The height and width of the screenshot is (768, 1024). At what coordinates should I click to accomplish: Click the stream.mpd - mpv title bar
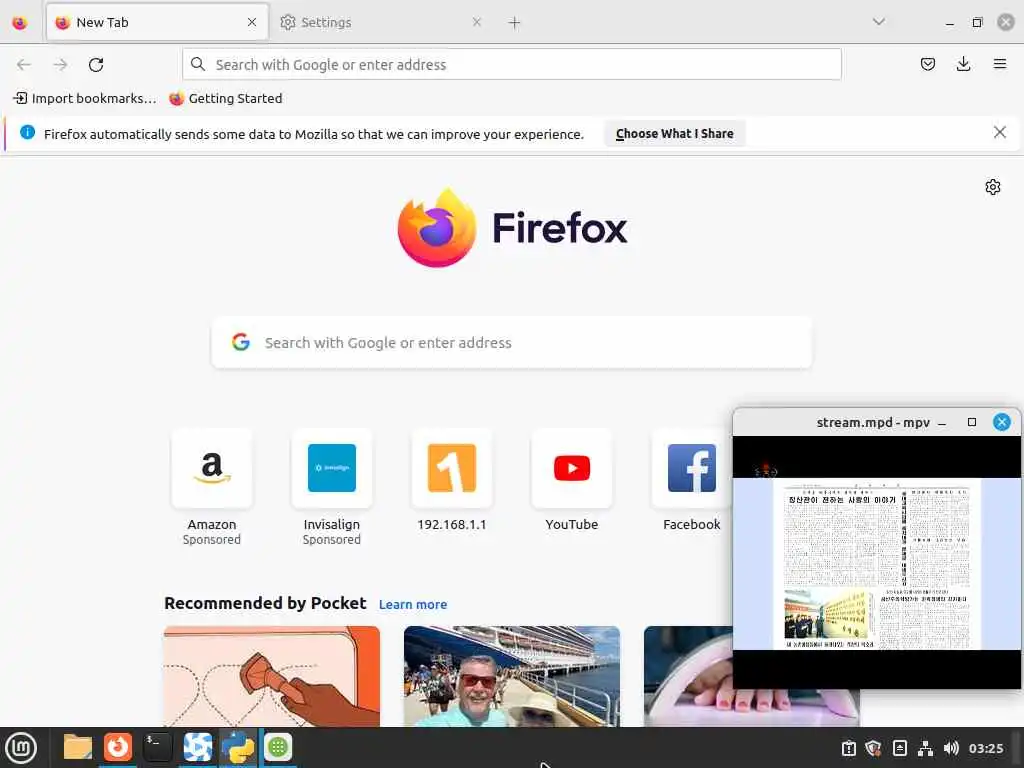coord(873,423)
